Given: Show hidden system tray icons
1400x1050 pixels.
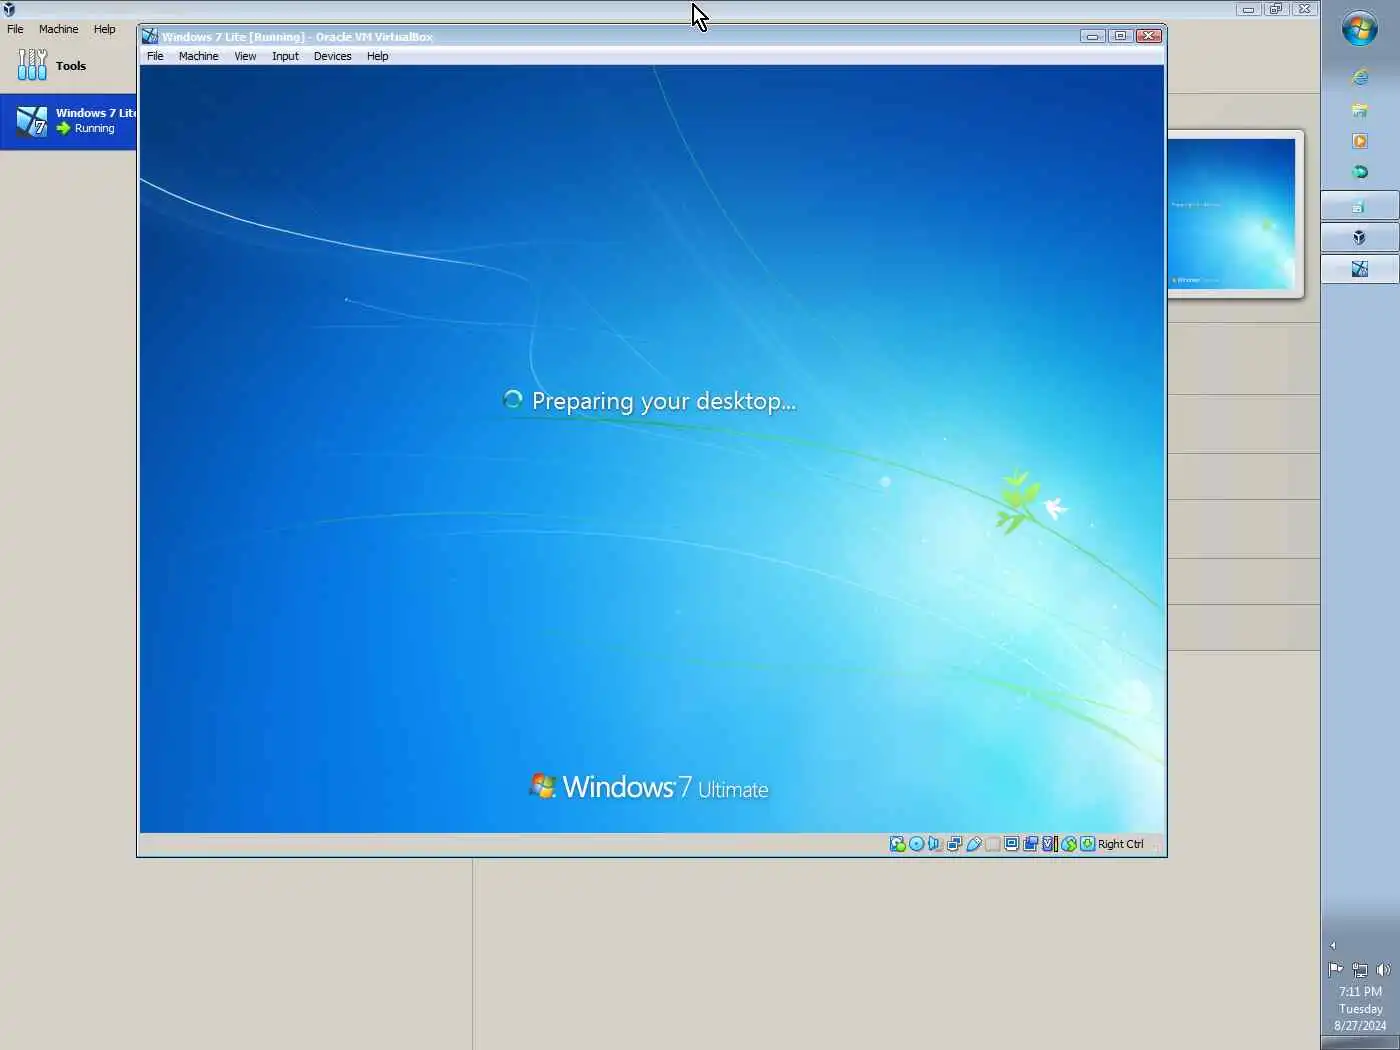Looking at the screenshot, I should coord(1333,945).
